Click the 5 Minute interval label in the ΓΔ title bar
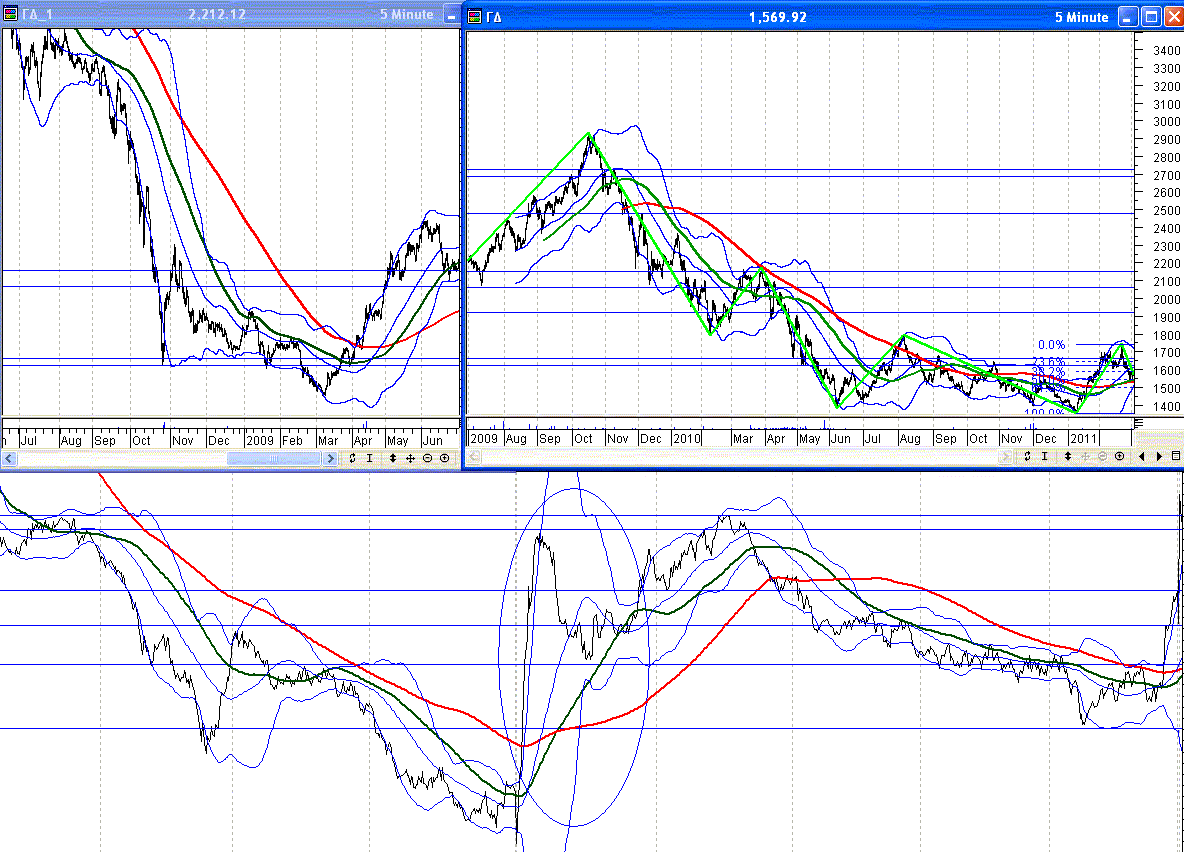This screenshot has width=1184, height=852. (1081, 17)
